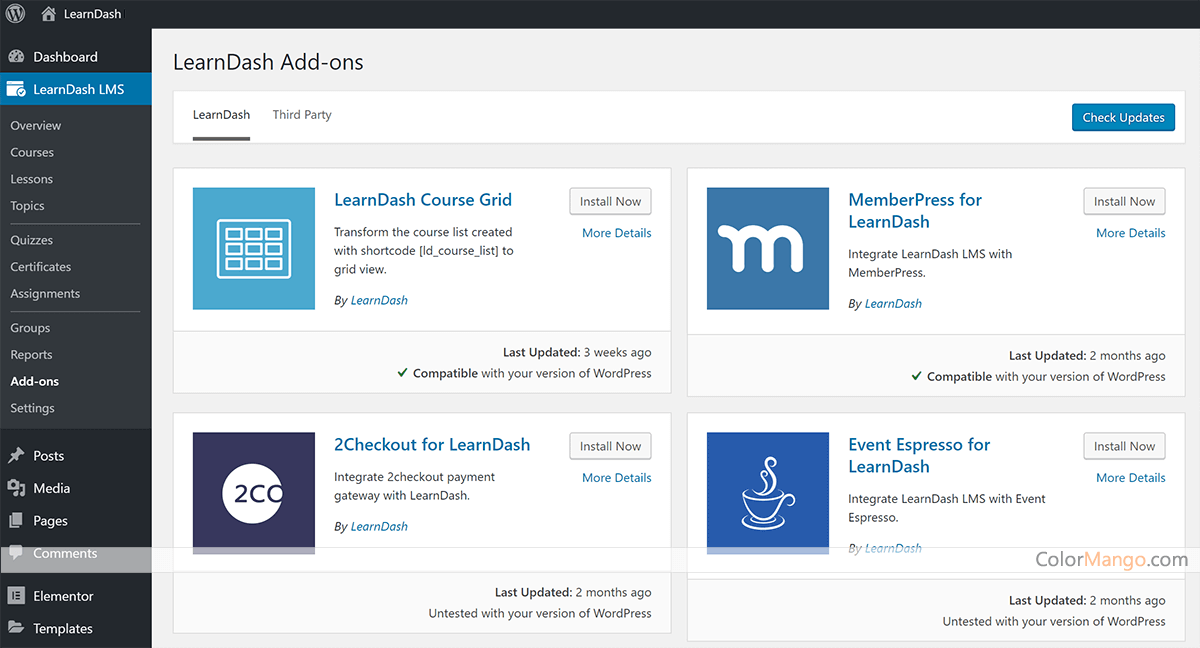Open Event Espresso for LearnDash title
This screenshot has width=1200, height=648.
coord(919,456)
